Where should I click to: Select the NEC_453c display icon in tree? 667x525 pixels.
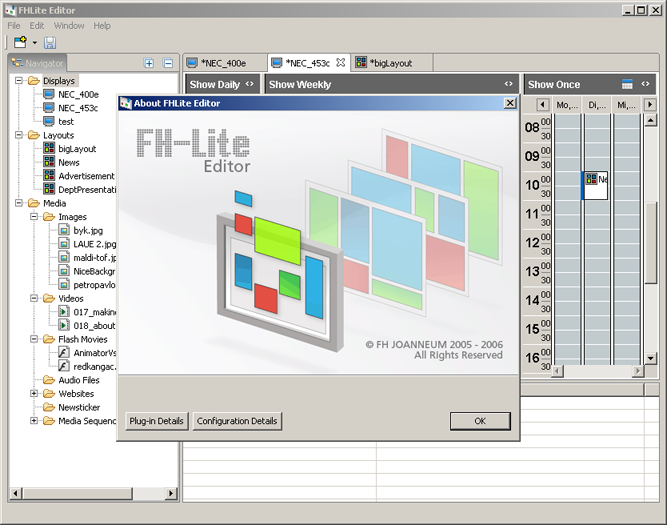coord(49,108)
